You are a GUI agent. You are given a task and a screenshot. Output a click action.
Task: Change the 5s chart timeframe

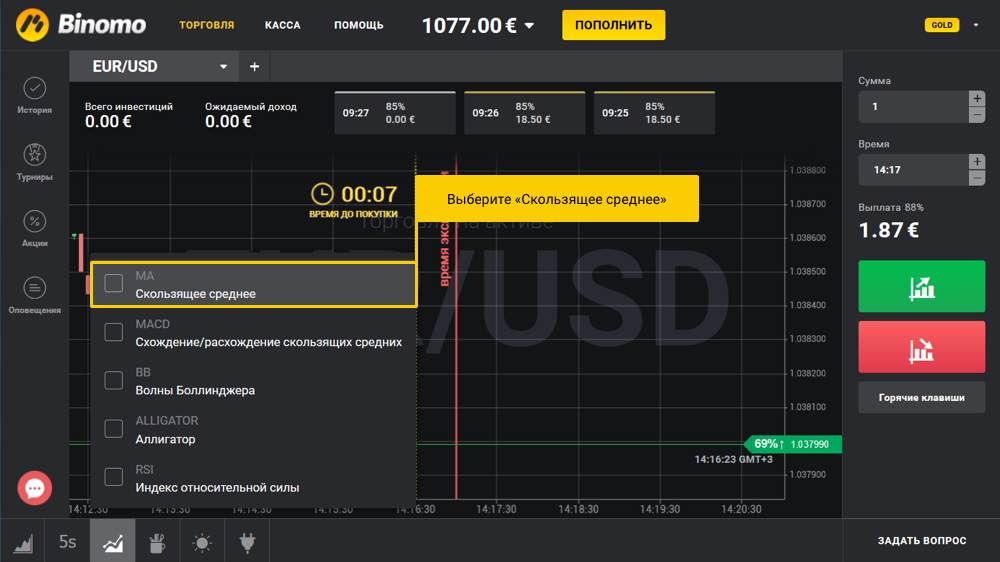[68, 542]
